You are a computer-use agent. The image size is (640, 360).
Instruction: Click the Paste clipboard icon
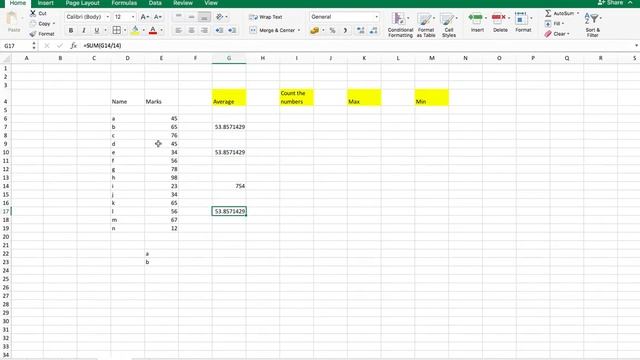pyautogui.click(x=13, y=19)
